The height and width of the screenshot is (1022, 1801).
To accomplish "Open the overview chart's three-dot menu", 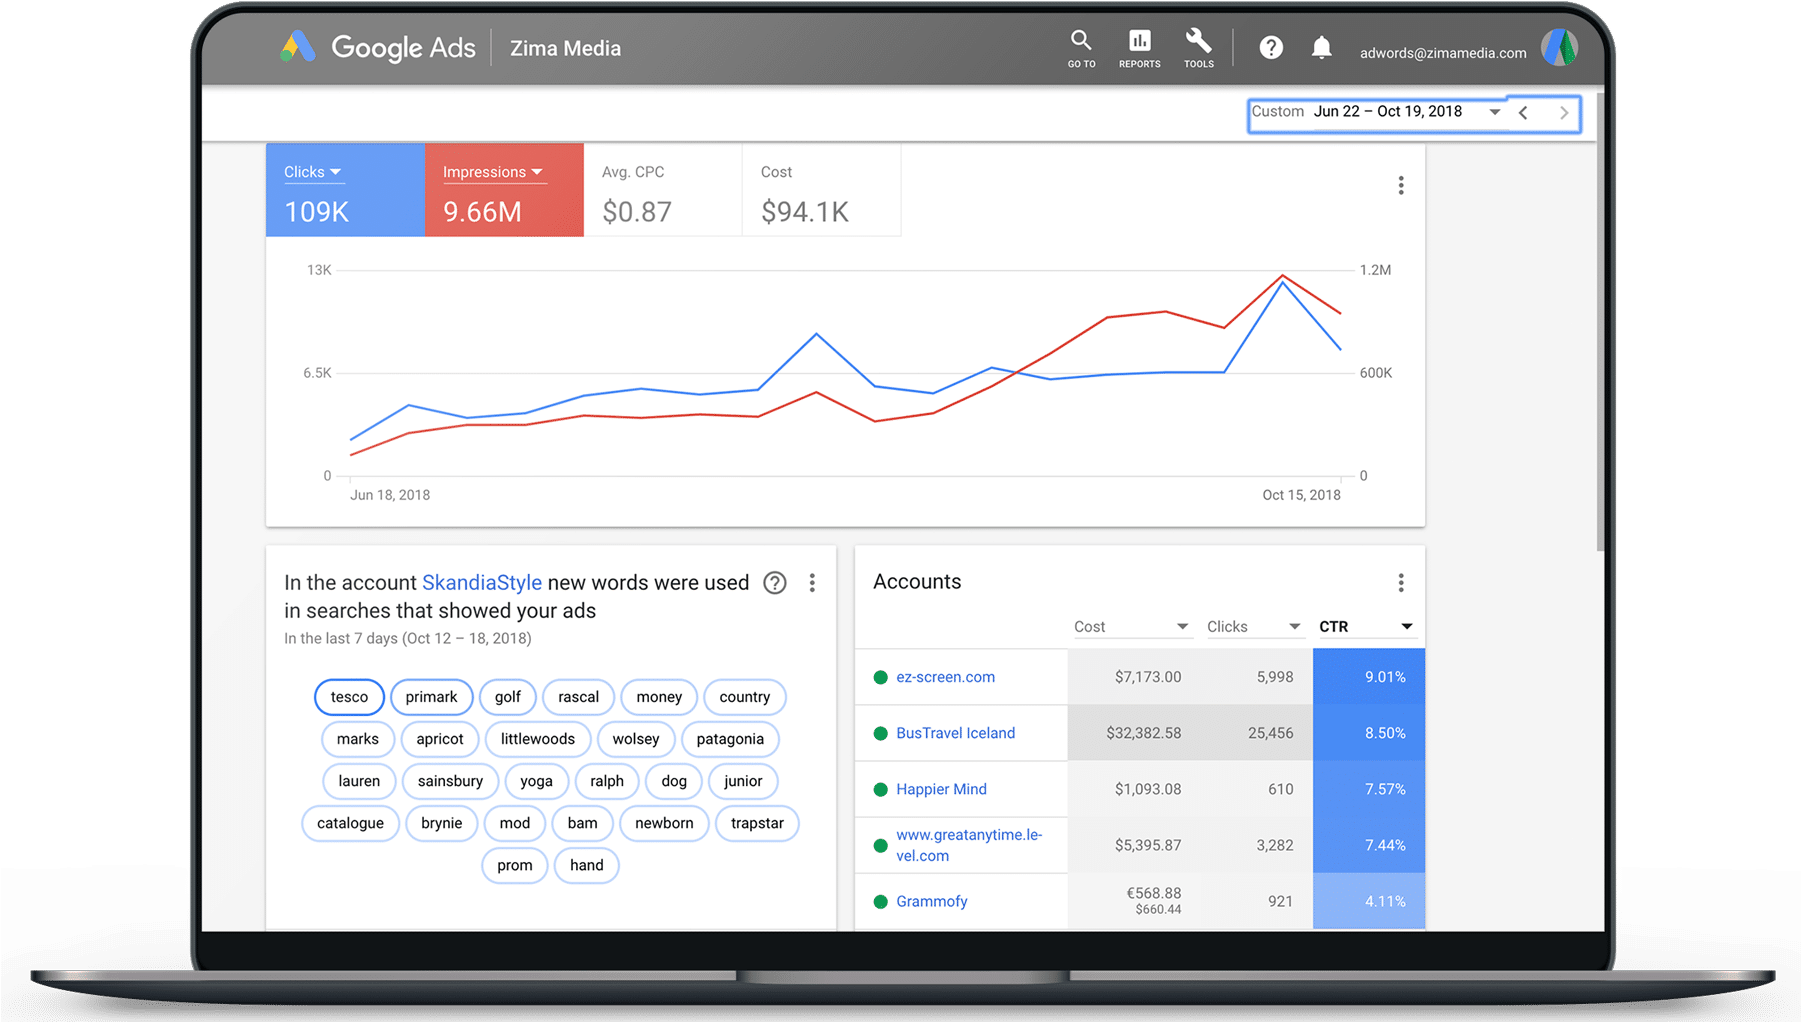I will [x=1400, y=186].
